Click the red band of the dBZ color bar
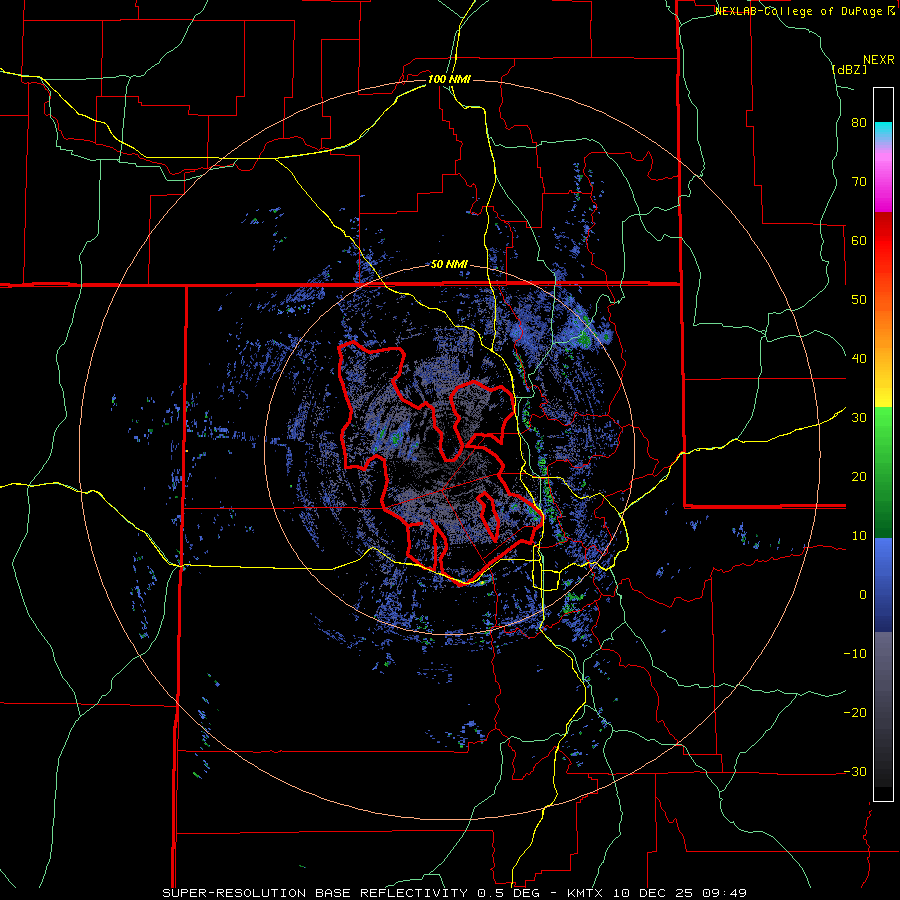The width and height of the screenshot is (900, 900). pyautogui.click(x=883, y=241)
